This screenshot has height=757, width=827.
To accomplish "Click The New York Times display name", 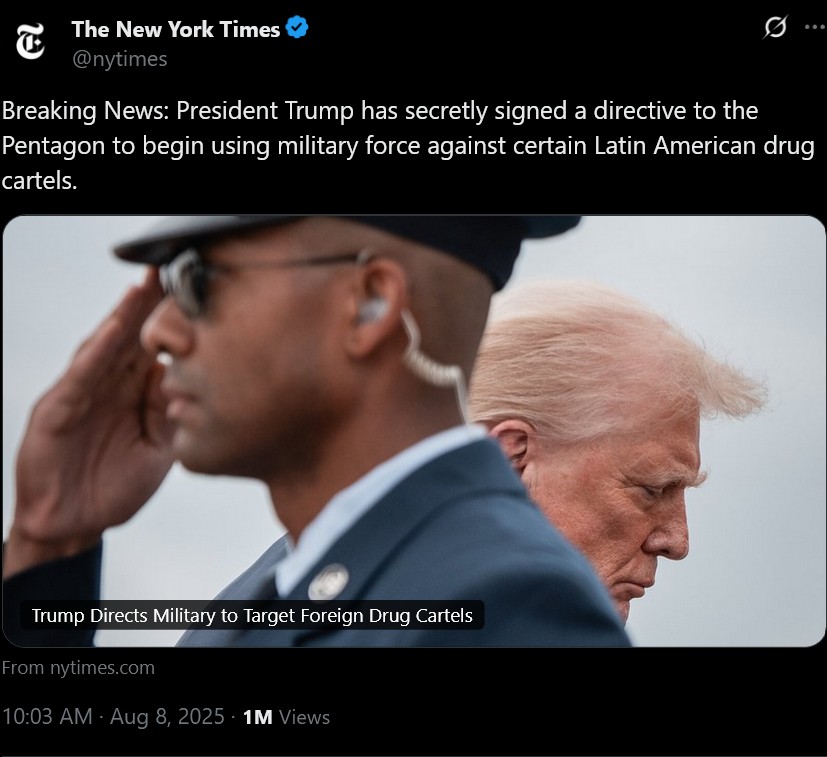I will point(176,29).
